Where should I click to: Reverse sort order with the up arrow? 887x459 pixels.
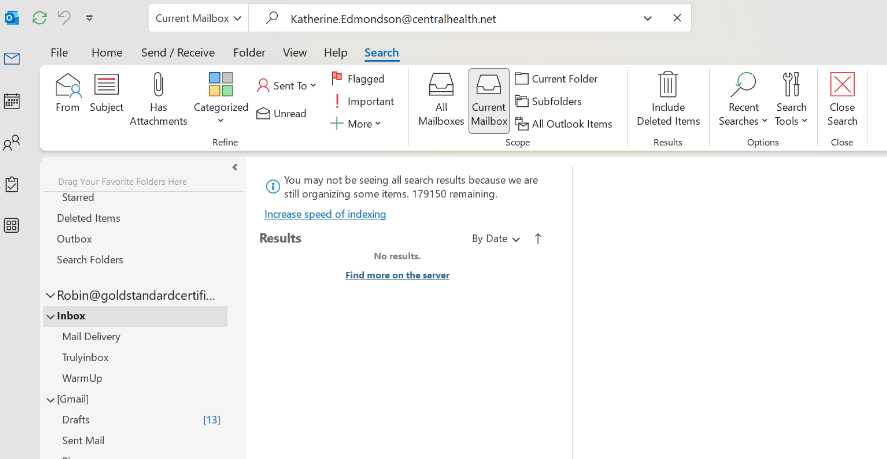tap(538, 239)
